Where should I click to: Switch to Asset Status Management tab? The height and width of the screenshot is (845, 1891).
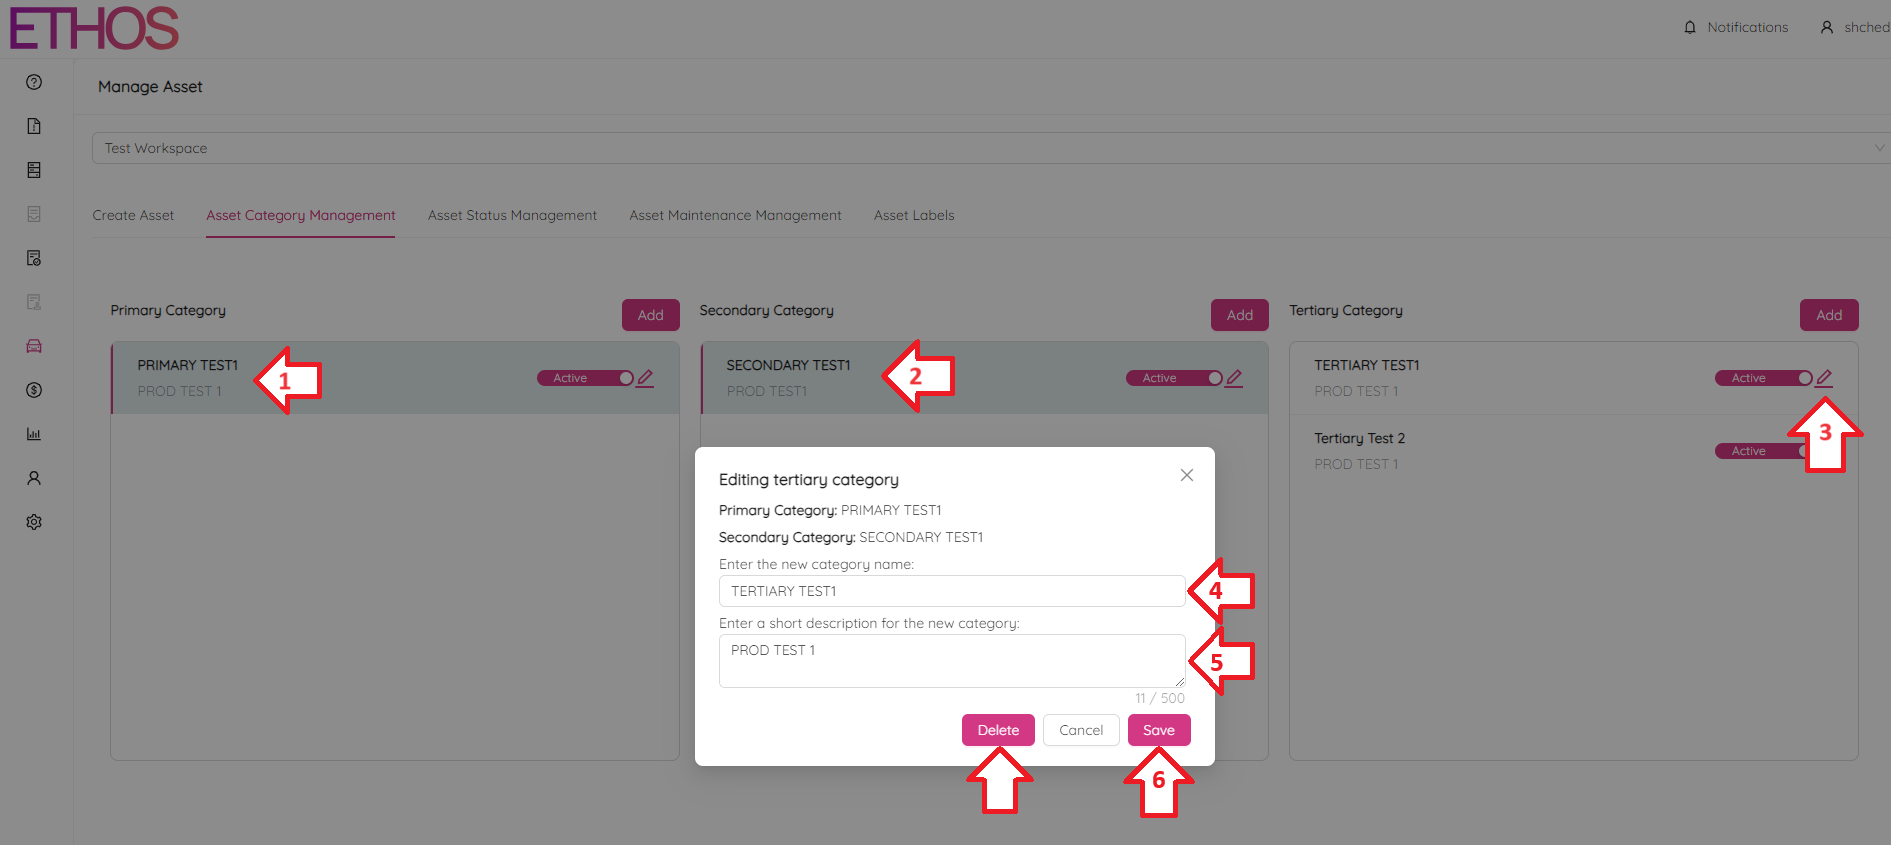coord(512,215)
